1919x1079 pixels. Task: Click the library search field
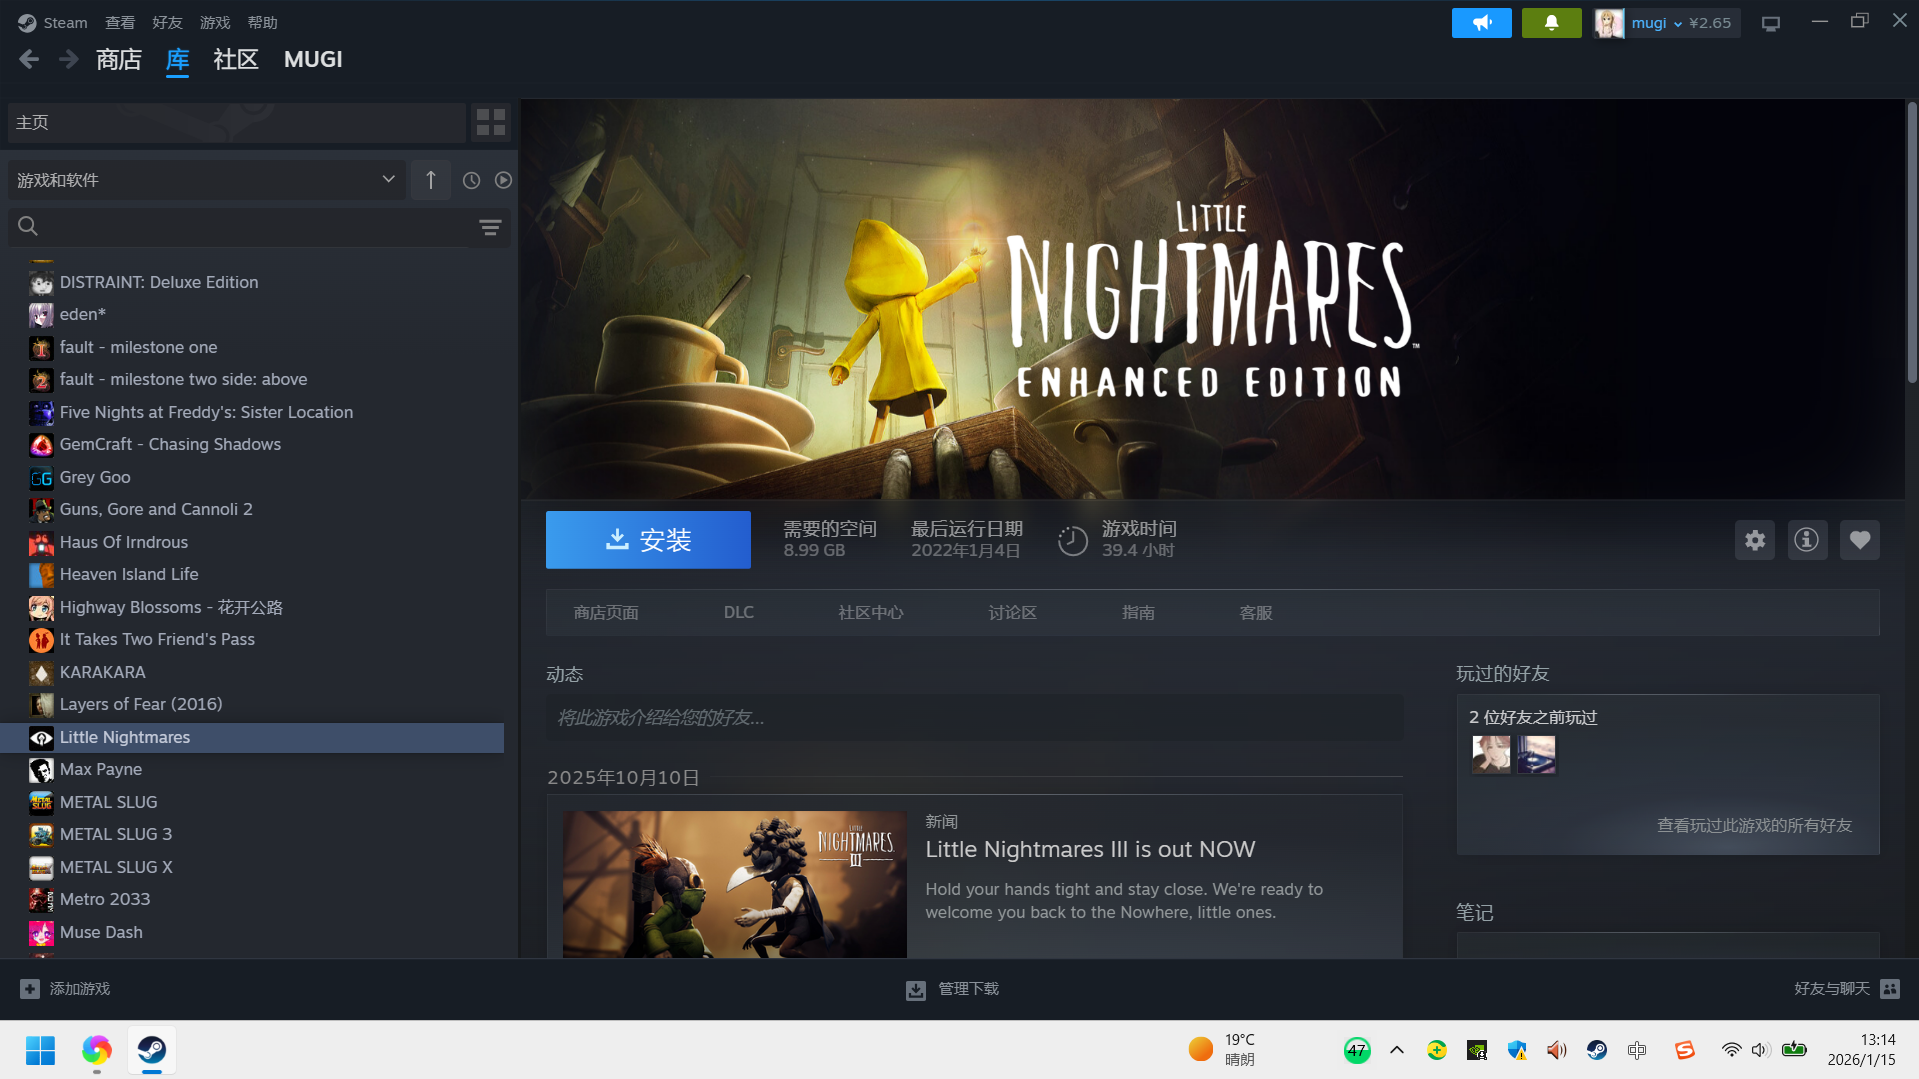[259, 228]
